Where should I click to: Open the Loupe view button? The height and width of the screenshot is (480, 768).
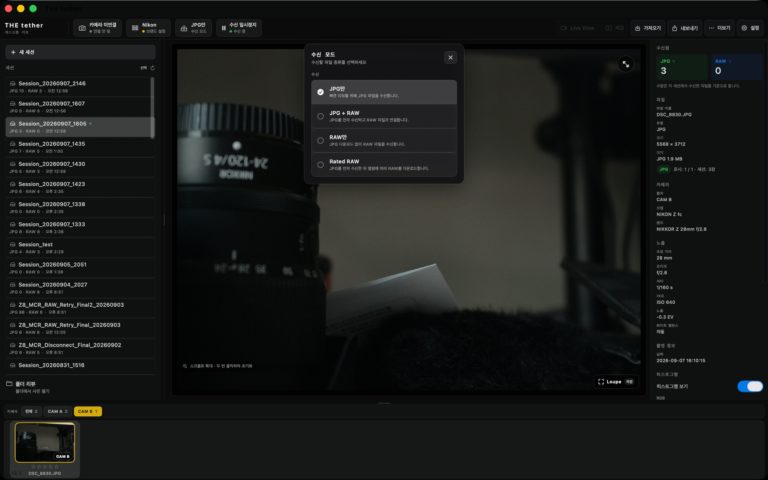(x=616, y=382)
